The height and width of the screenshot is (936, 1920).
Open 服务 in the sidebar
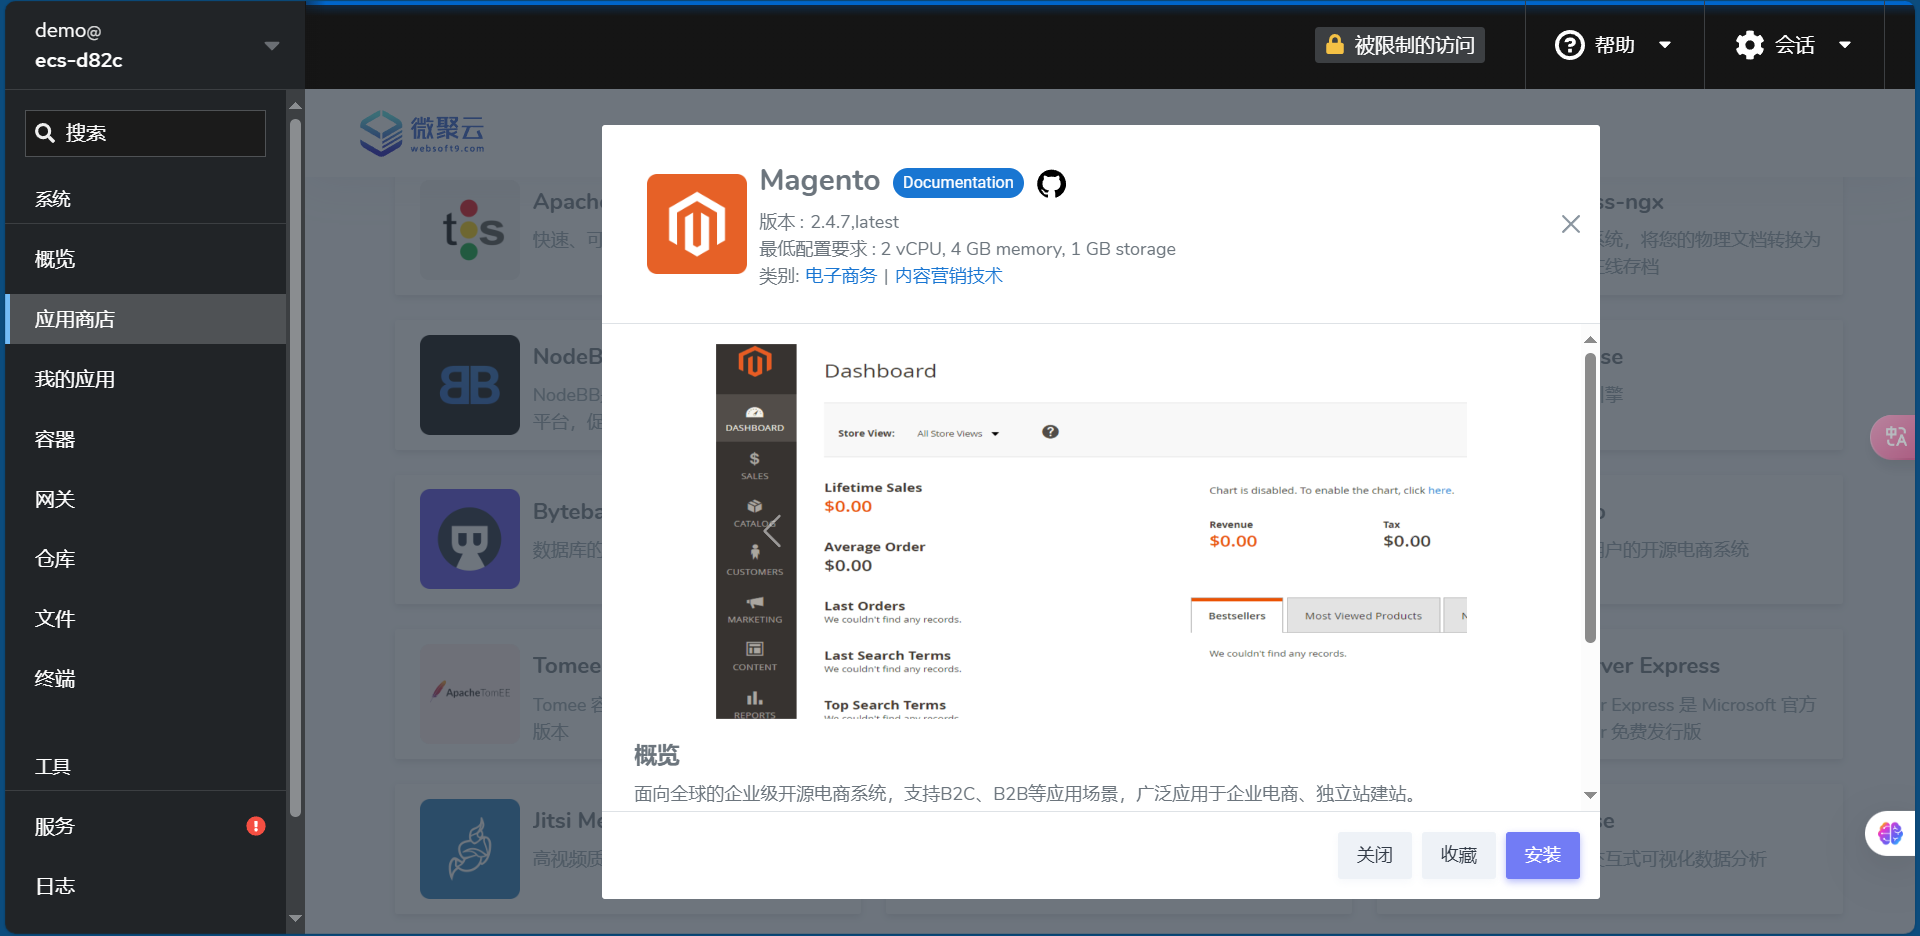pos(146,826)
